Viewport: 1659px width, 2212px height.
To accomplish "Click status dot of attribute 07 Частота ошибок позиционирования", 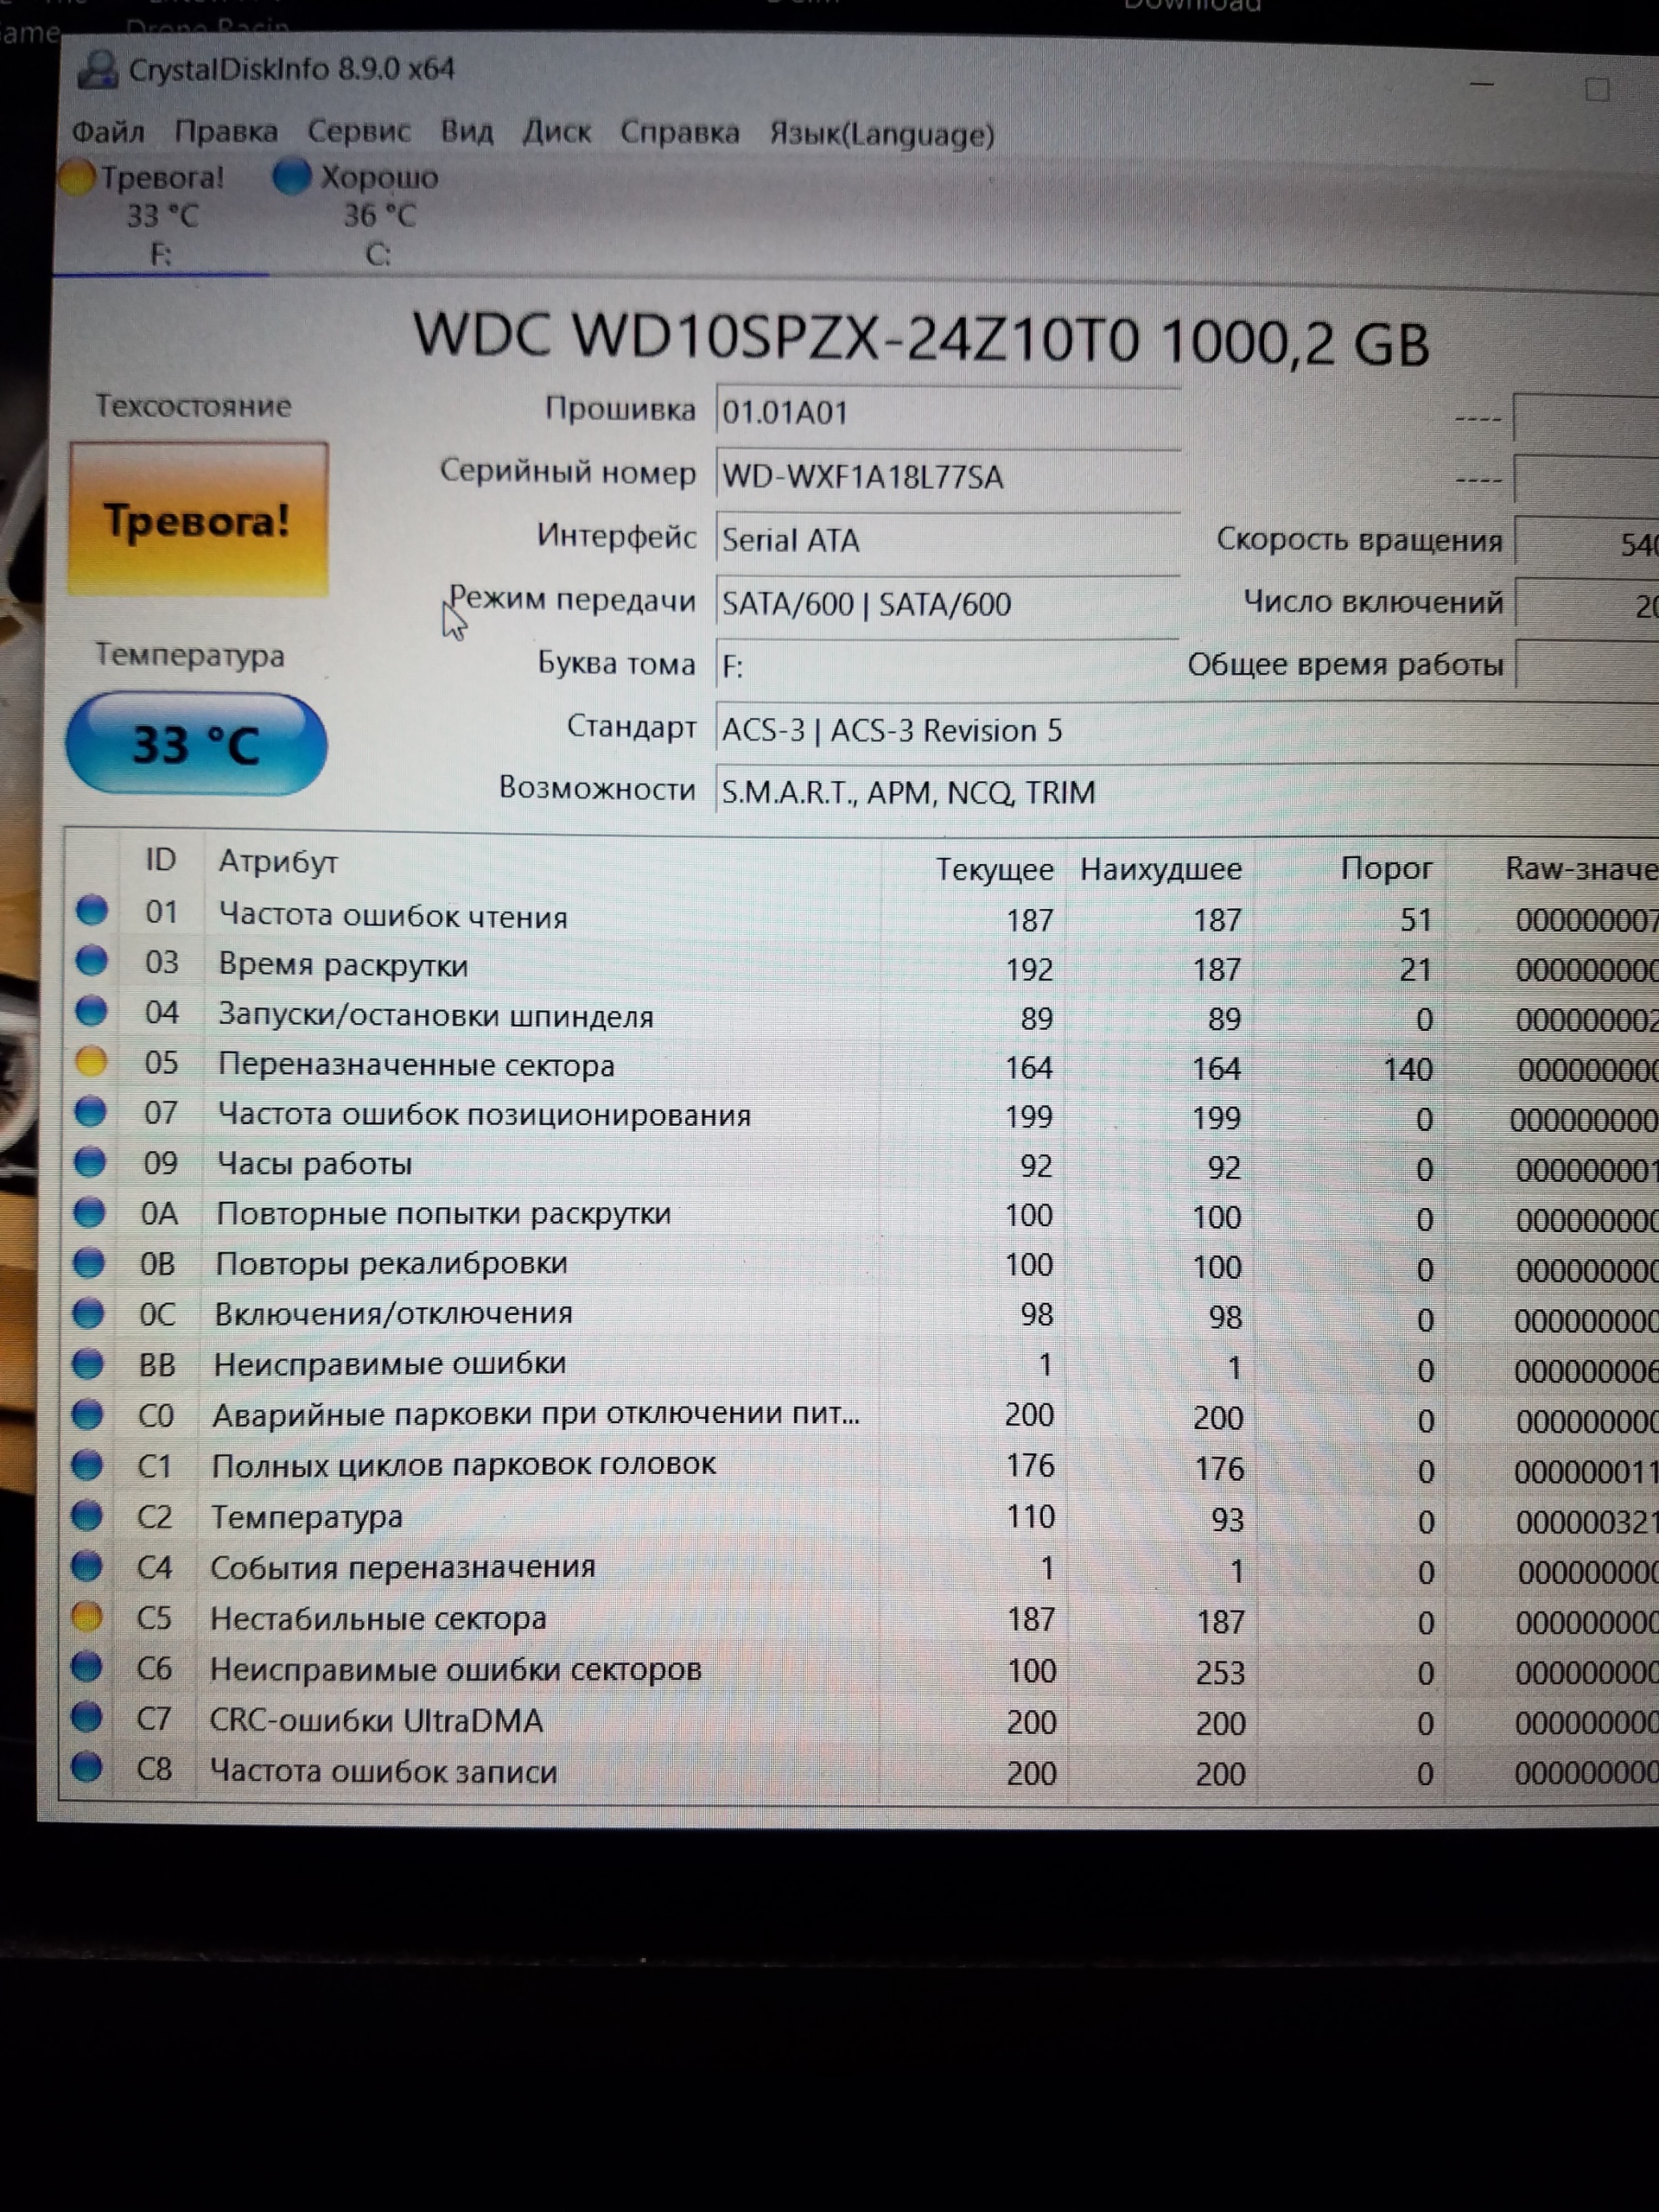I will point(90,1111).
